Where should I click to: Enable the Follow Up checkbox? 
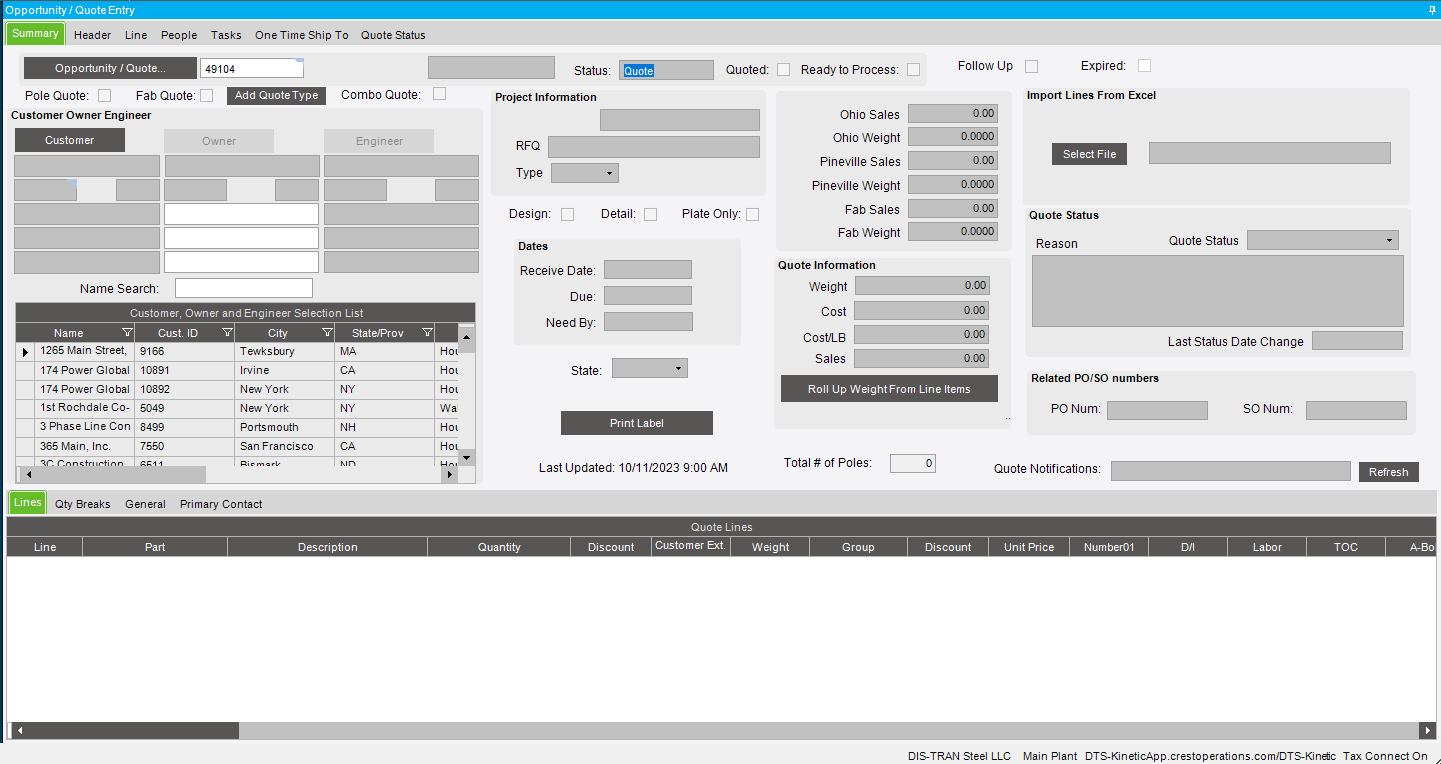pos(1031,66)
